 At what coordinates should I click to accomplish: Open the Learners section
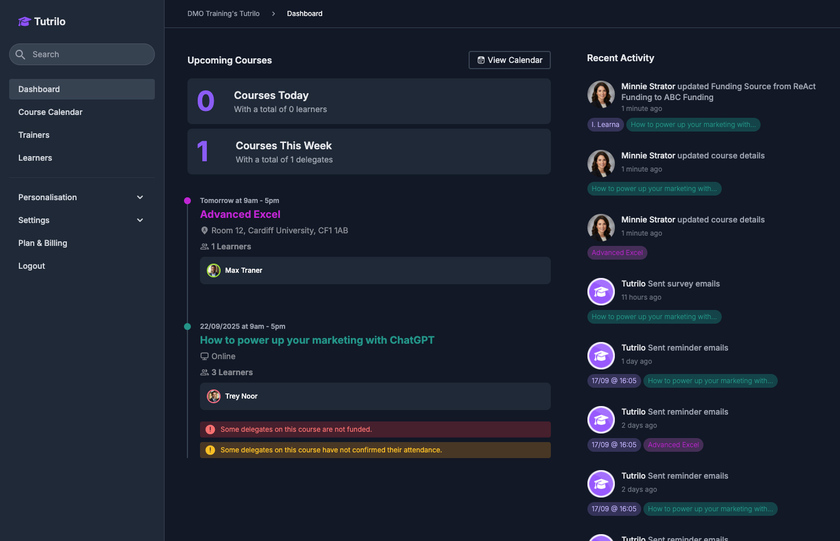pos(35,158)
